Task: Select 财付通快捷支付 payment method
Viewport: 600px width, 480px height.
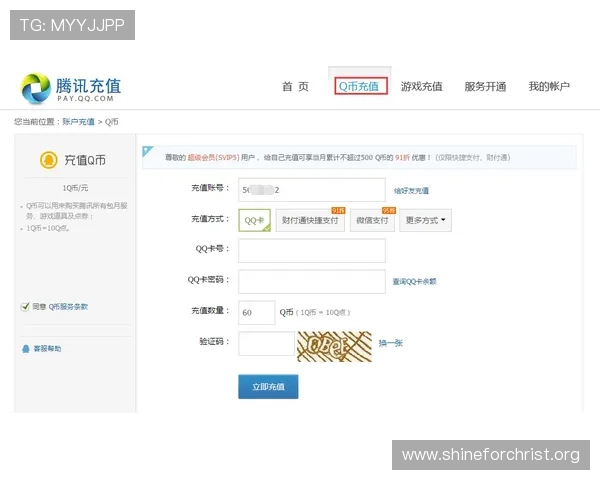Action: pyautogui.click(x=310, y=220)
